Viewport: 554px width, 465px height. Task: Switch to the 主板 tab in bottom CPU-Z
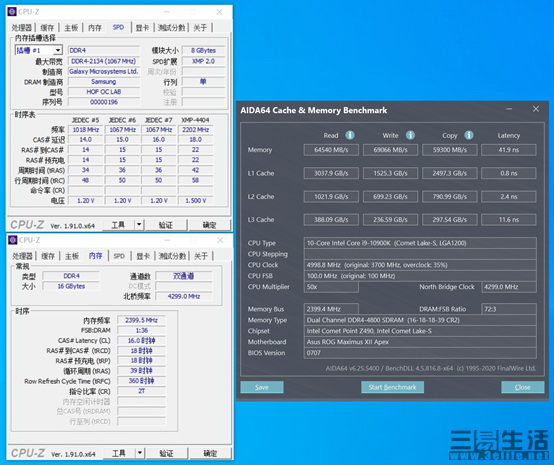click(72, 256)
